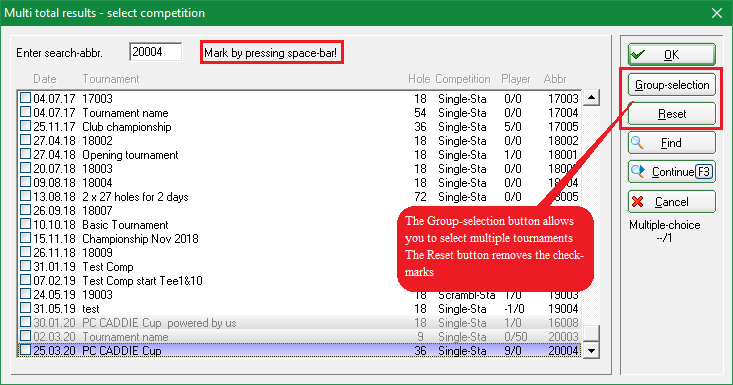Viewport: 733px width, 385px height.
Task: Check the Club championship tournament box
Action: (25, 126)
